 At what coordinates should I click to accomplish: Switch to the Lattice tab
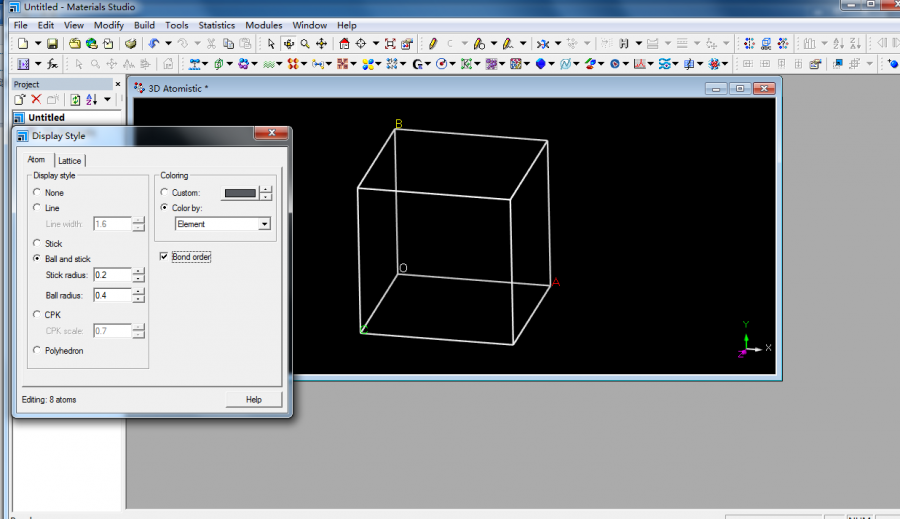(x=69, y=160)
